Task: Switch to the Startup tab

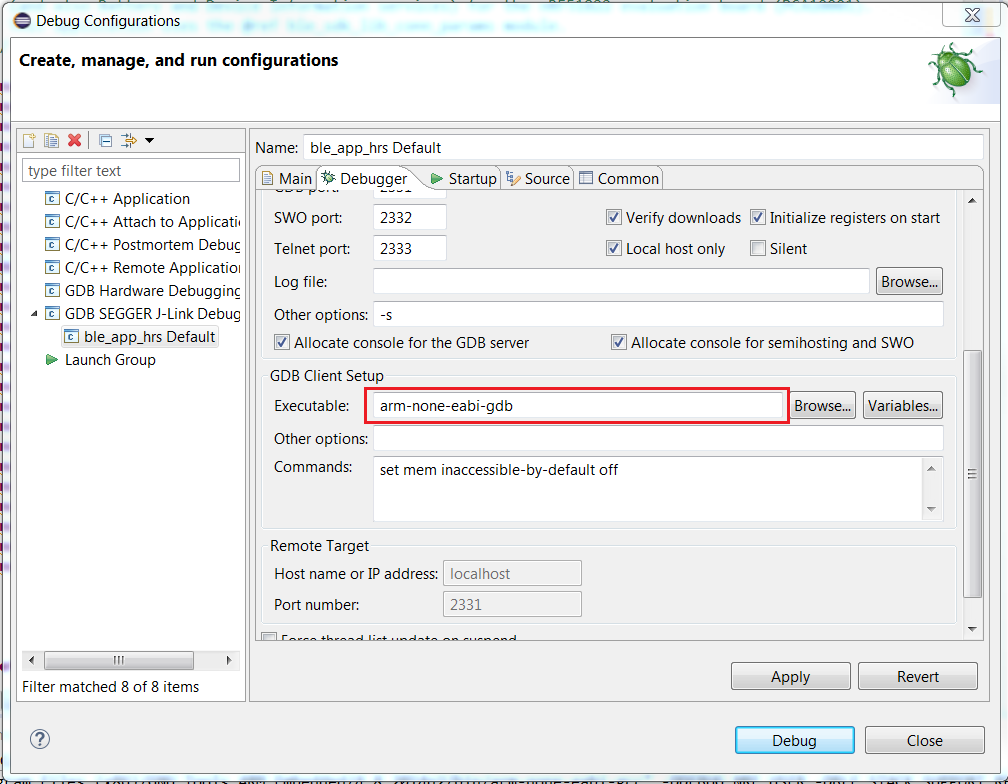Action: (x=464, y=179)
